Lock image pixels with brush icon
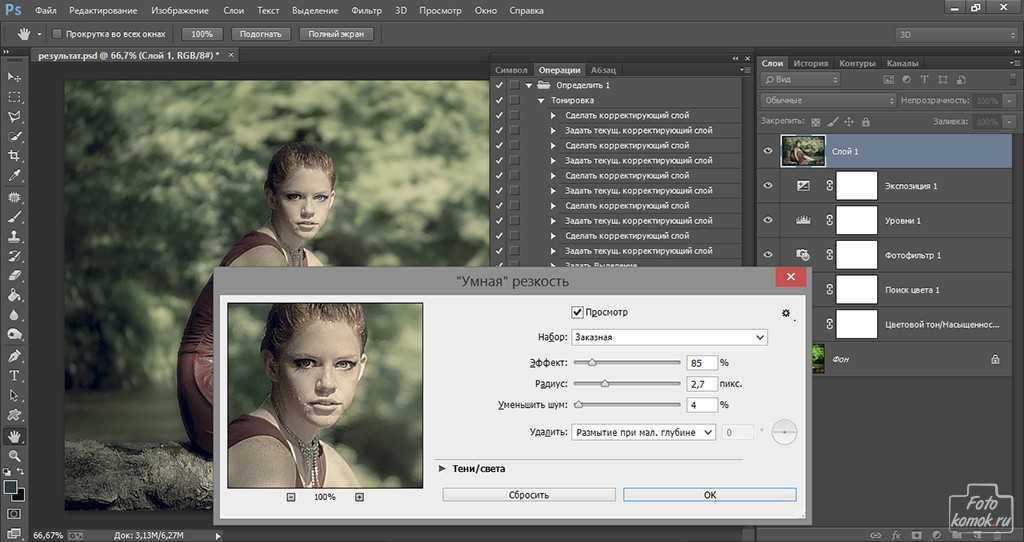This screenshot has height=542, width=1024. coord(833,122)
